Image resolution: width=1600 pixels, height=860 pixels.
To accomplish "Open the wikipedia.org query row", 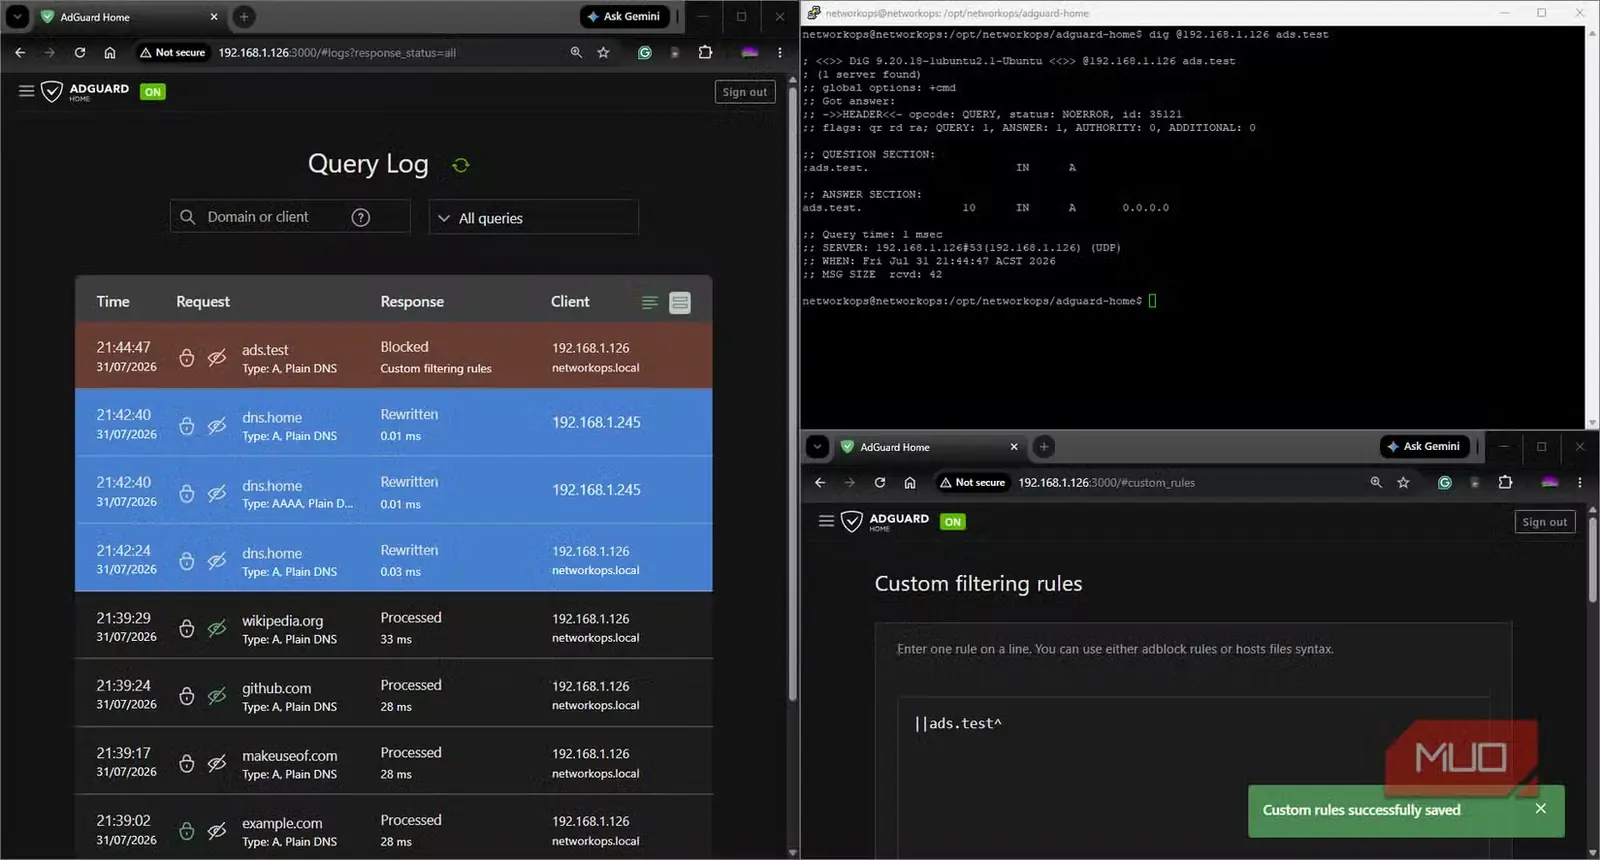I will 394,627.
